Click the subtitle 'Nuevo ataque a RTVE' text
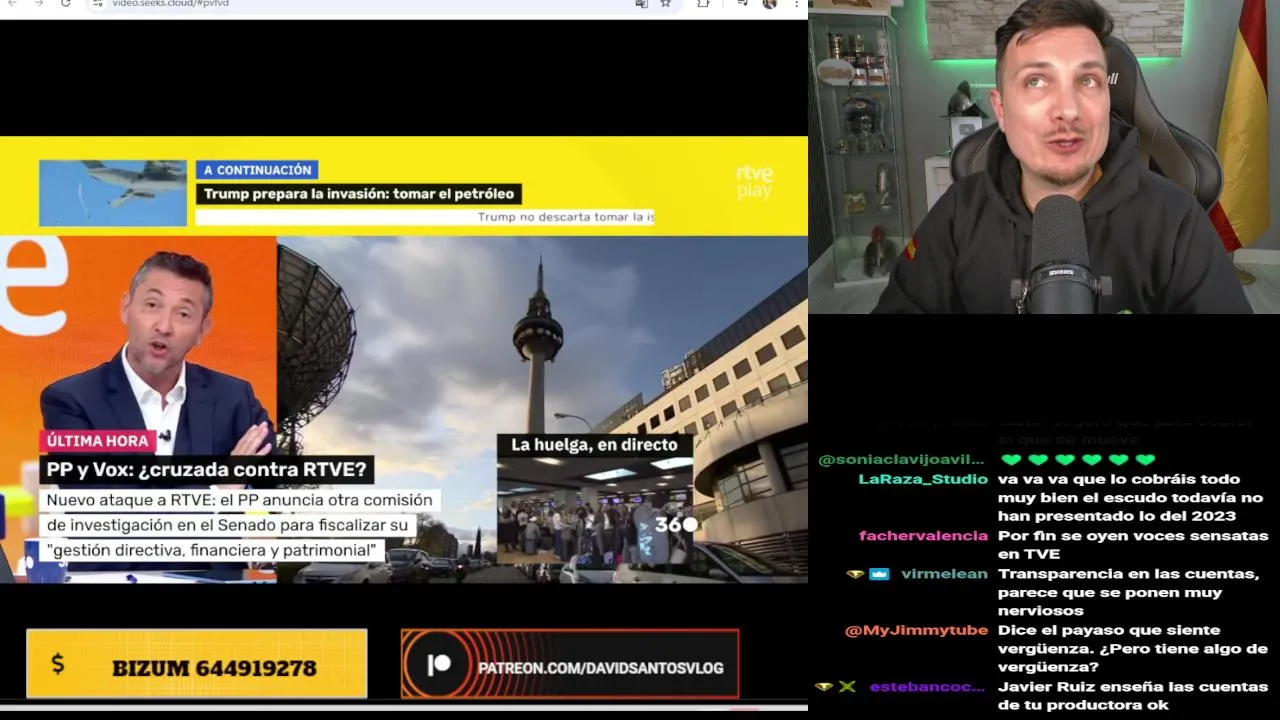Viewport: 1280px width, 720px height. [x=239, y=525]
